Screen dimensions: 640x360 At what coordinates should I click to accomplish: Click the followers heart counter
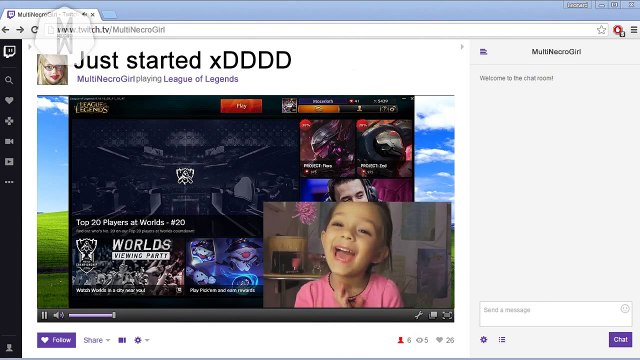pyautogui.click(x=445, y=340)
